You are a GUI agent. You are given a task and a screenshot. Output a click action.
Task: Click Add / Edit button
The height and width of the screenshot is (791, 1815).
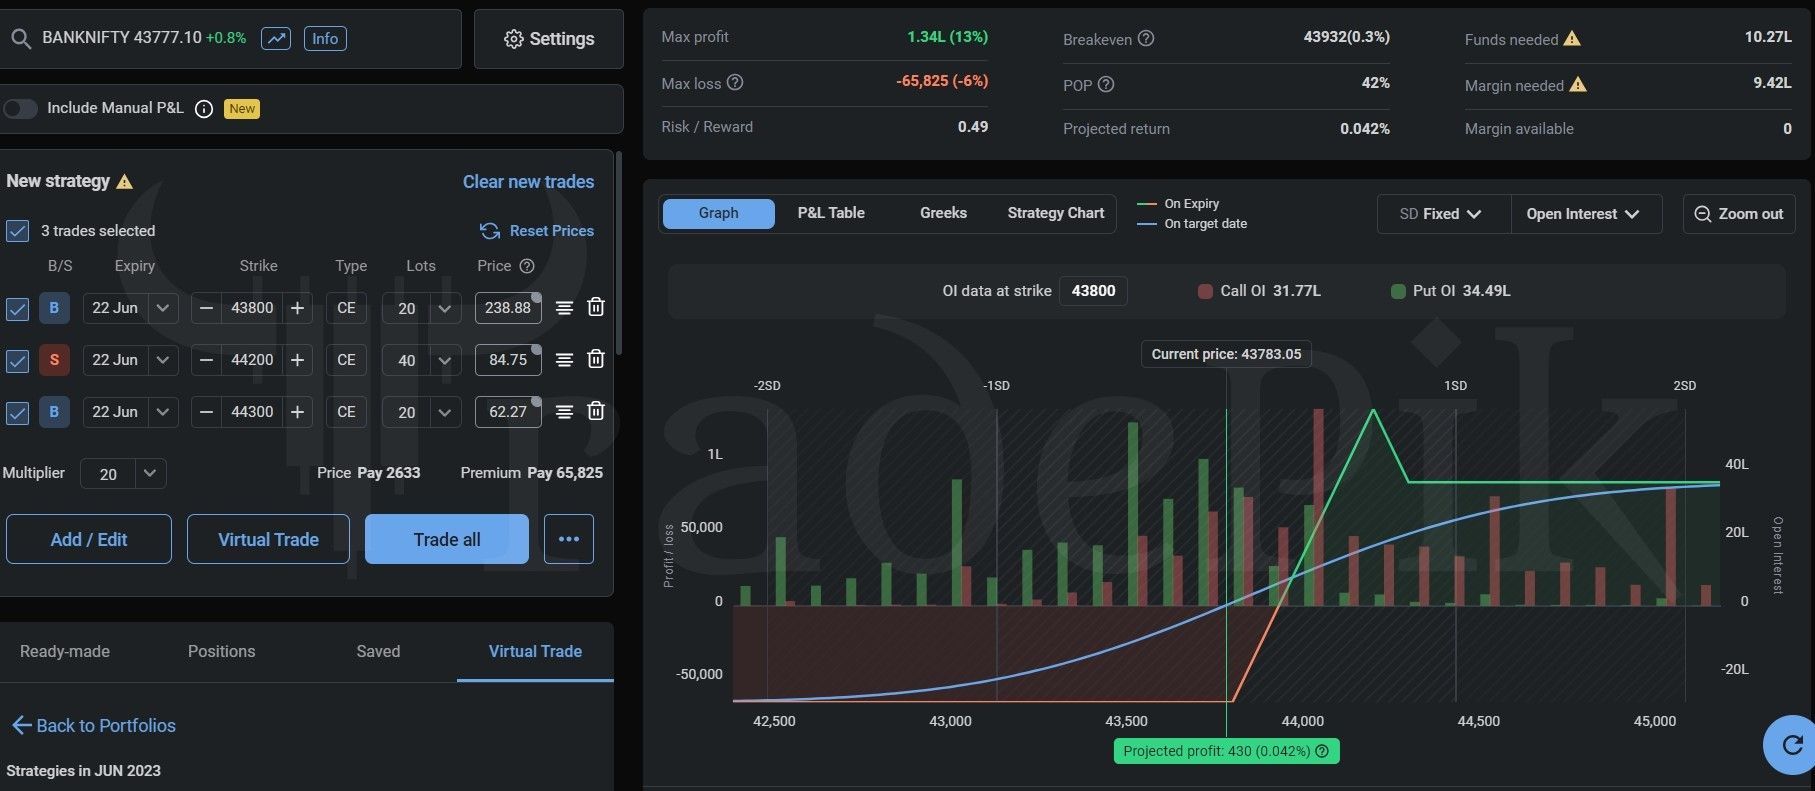(89, 540)
